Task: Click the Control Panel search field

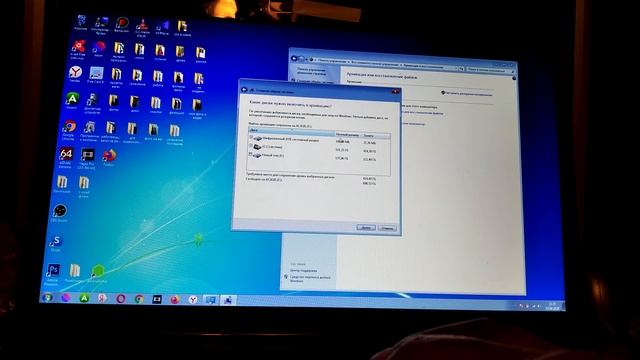Action: [x=490, y=70]
